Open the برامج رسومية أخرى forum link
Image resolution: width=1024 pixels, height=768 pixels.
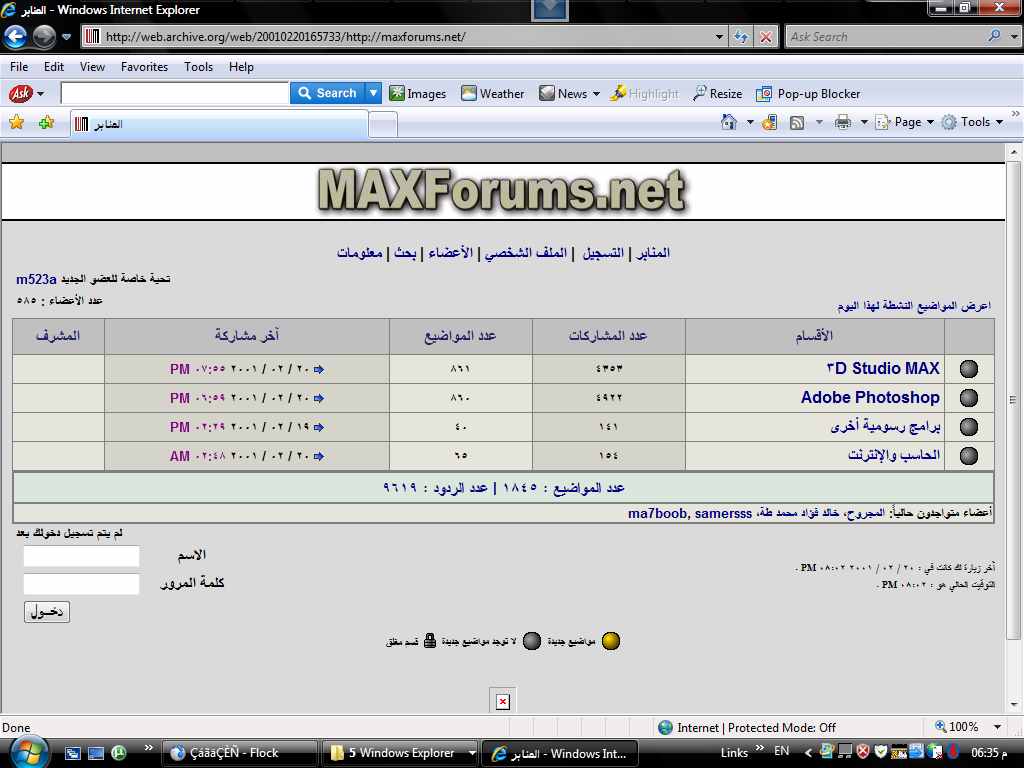point(885,426)
